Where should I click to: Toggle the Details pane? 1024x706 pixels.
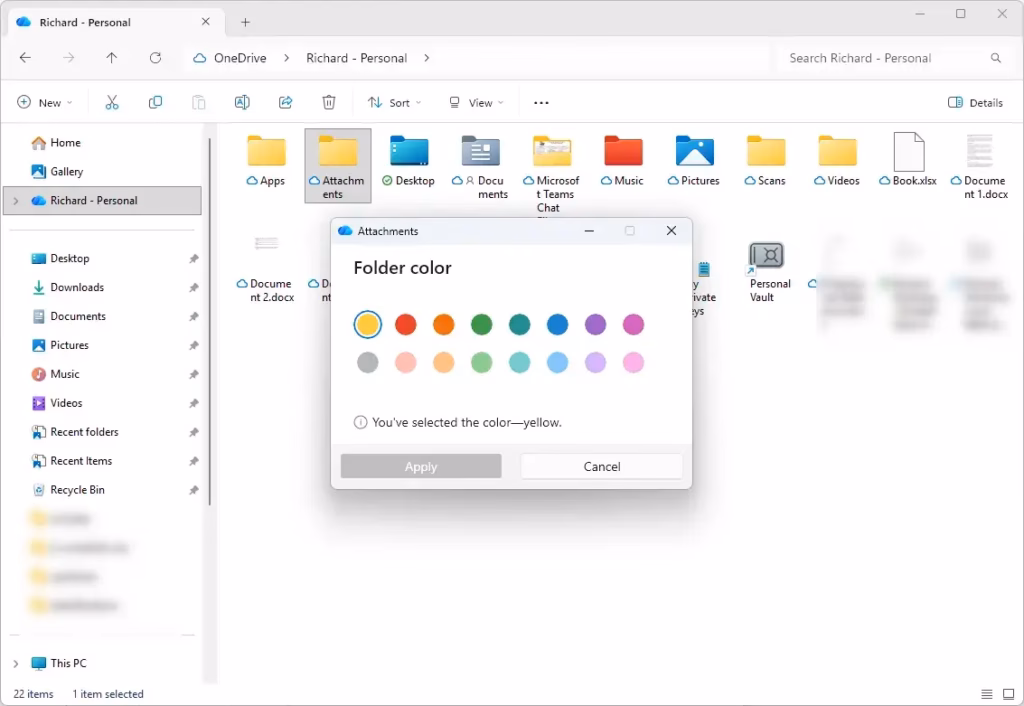coord(974,102)
